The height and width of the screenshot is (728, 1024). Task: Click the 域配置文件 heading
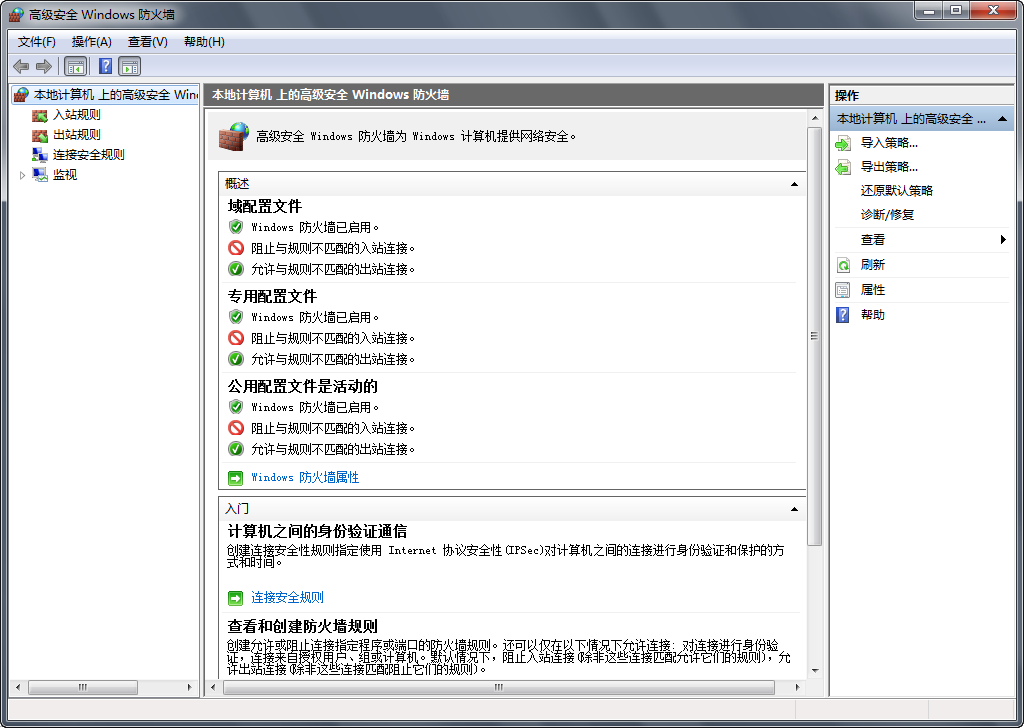tap(264, 207)
